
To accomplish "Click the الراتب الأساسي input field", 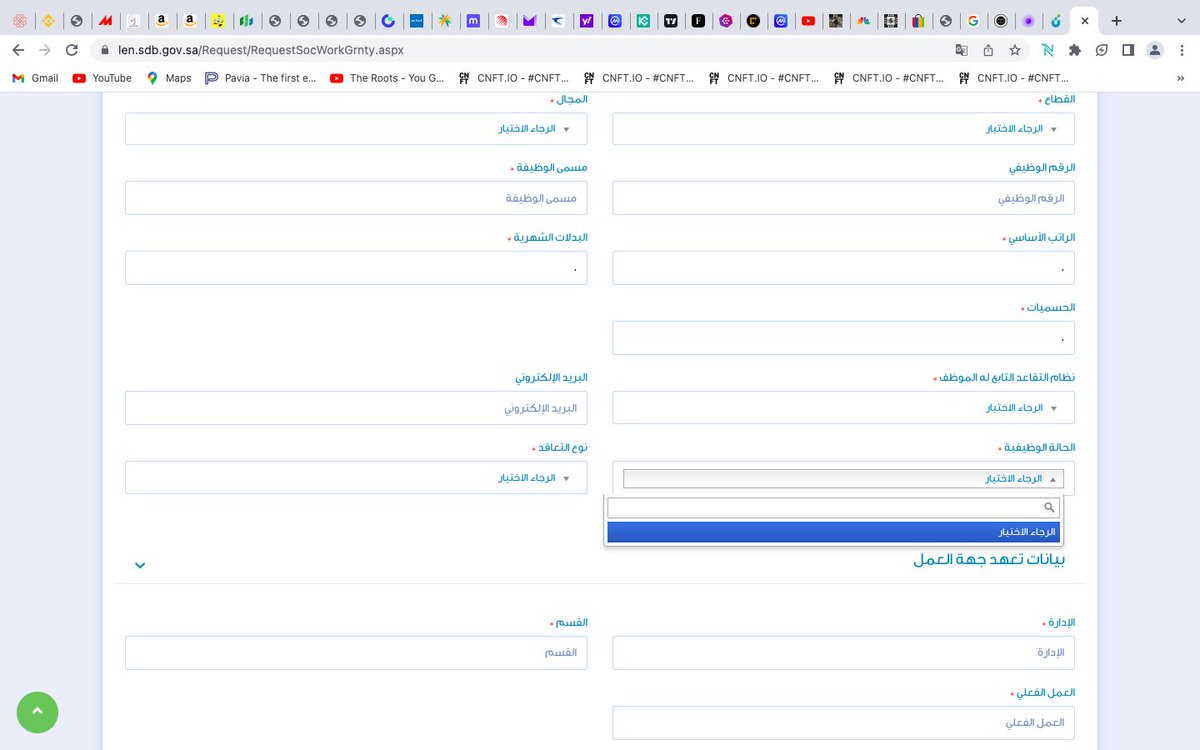I will [843, 268].
